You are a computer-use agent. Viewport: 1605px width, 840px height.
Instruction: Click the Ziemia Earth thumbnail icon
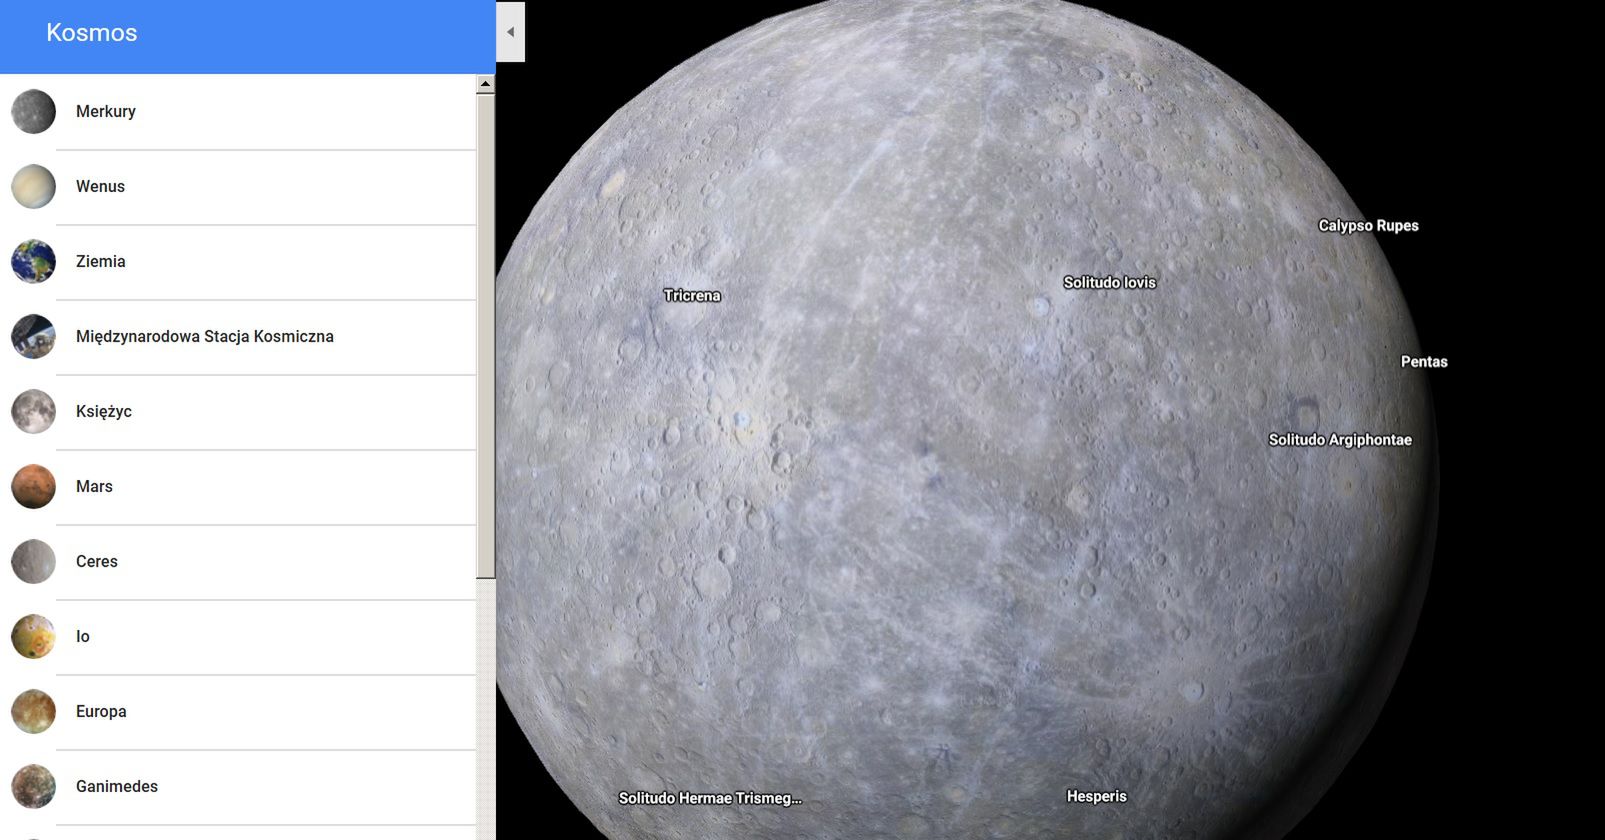pyautogui.click(x=33, y=261)
